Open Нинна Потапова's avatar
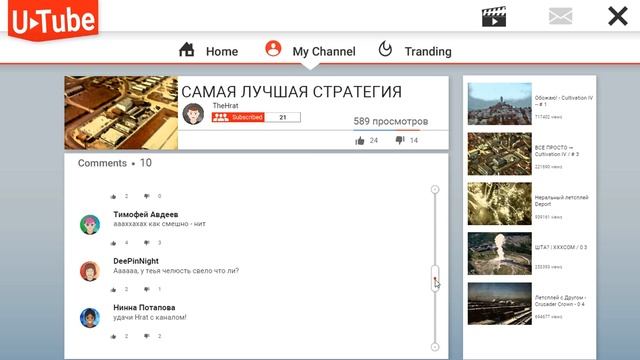This screenshot has width=640, height=360. [90, 318]
